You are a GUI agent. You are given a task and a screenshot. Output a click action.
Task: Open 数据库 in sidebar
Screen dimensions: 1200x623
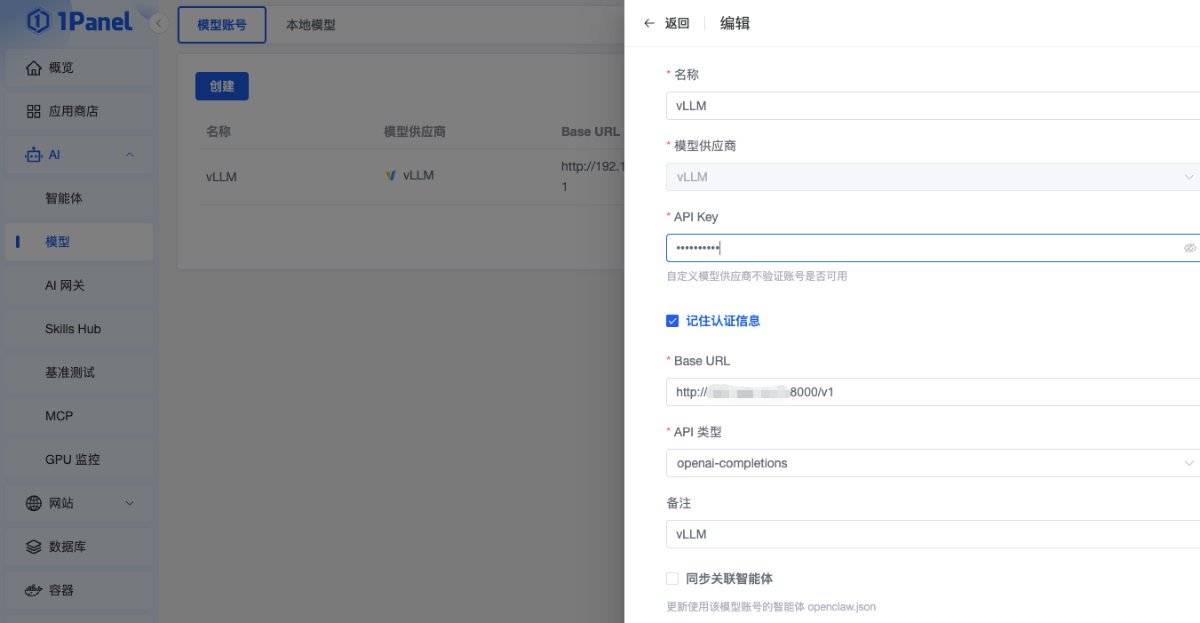point(79,547)
